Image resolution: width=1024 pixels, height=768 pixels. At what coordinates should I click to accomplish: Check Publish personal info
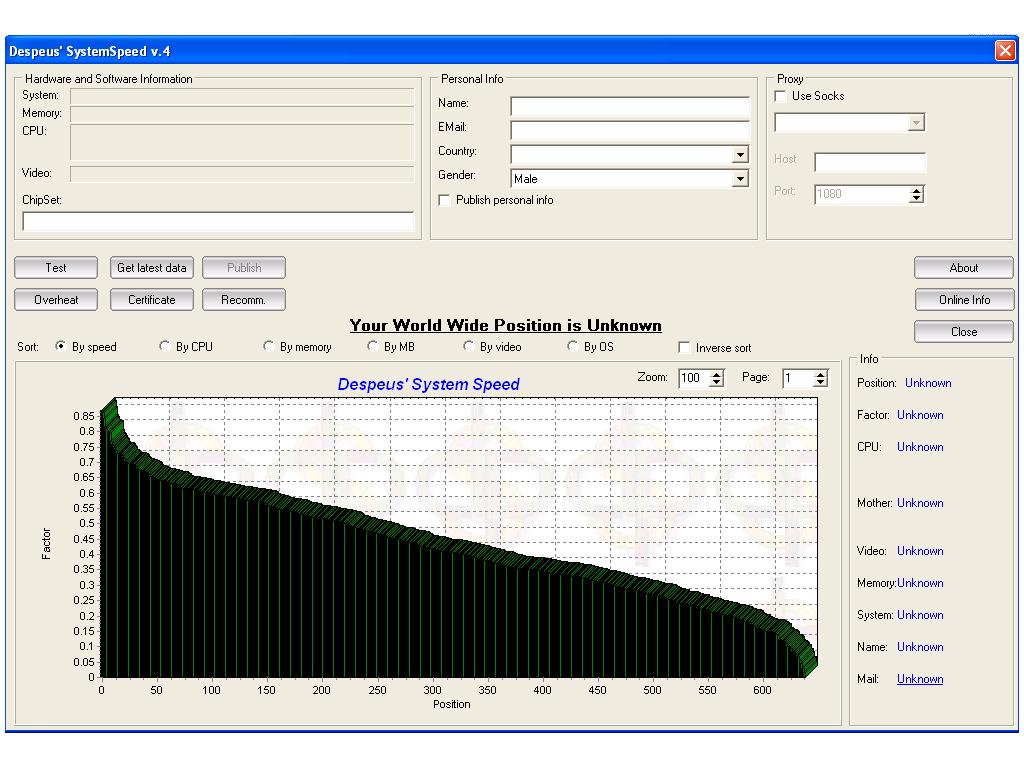point(445,200)
